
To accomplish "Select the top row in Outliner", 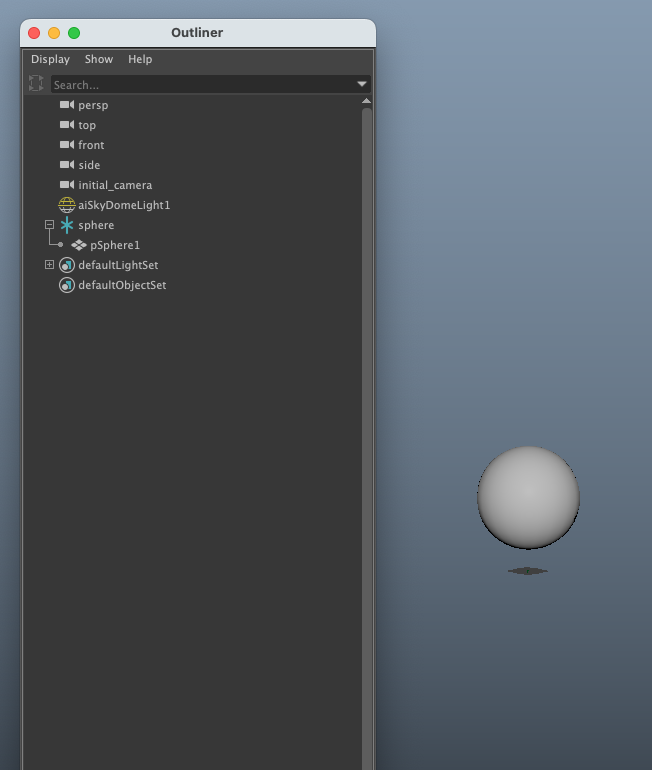I will 192,125.
